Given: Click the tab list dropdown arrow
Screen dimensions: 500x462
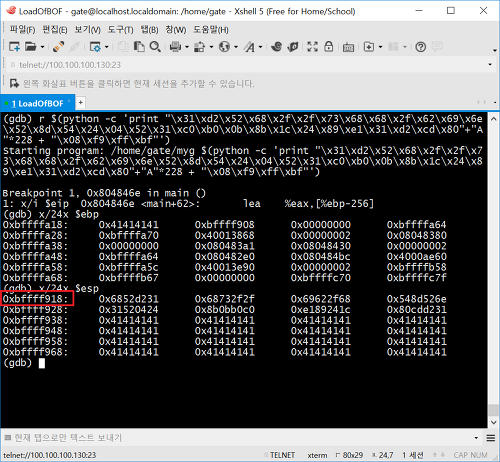Looking at the screenshot, I should [495, 103].
